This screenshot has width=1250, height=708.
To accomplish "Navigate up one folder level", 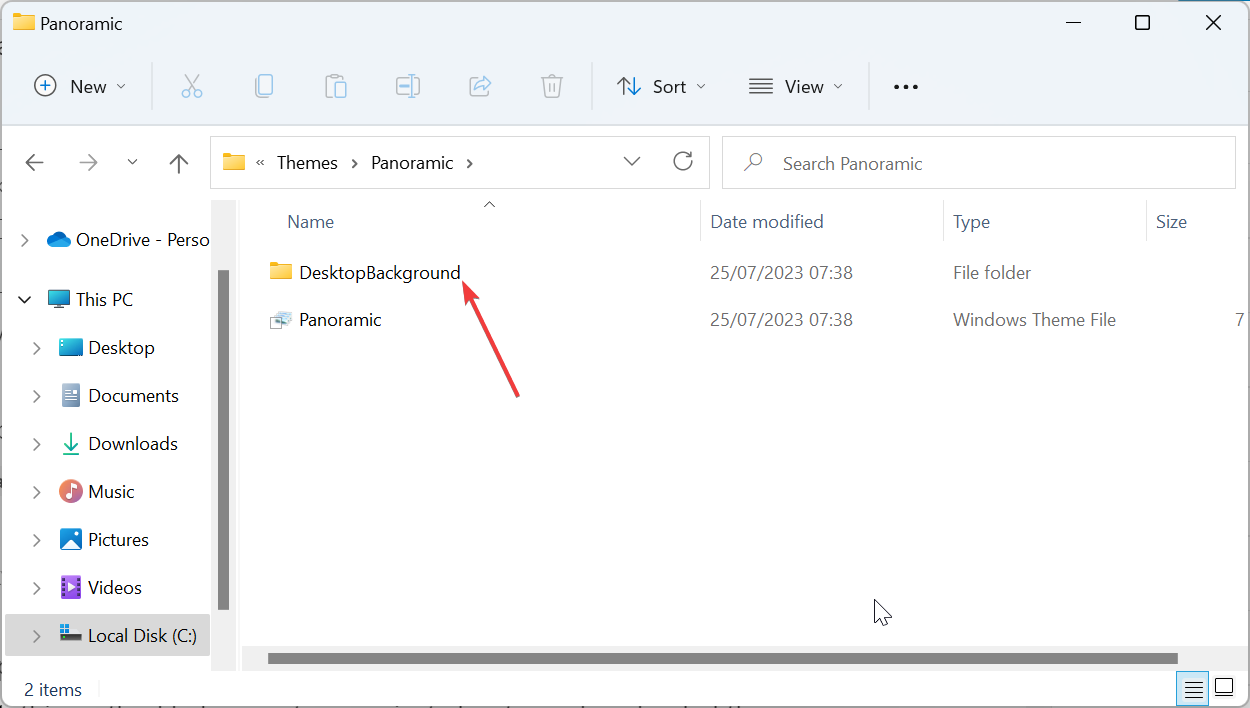I will point(178,162).
